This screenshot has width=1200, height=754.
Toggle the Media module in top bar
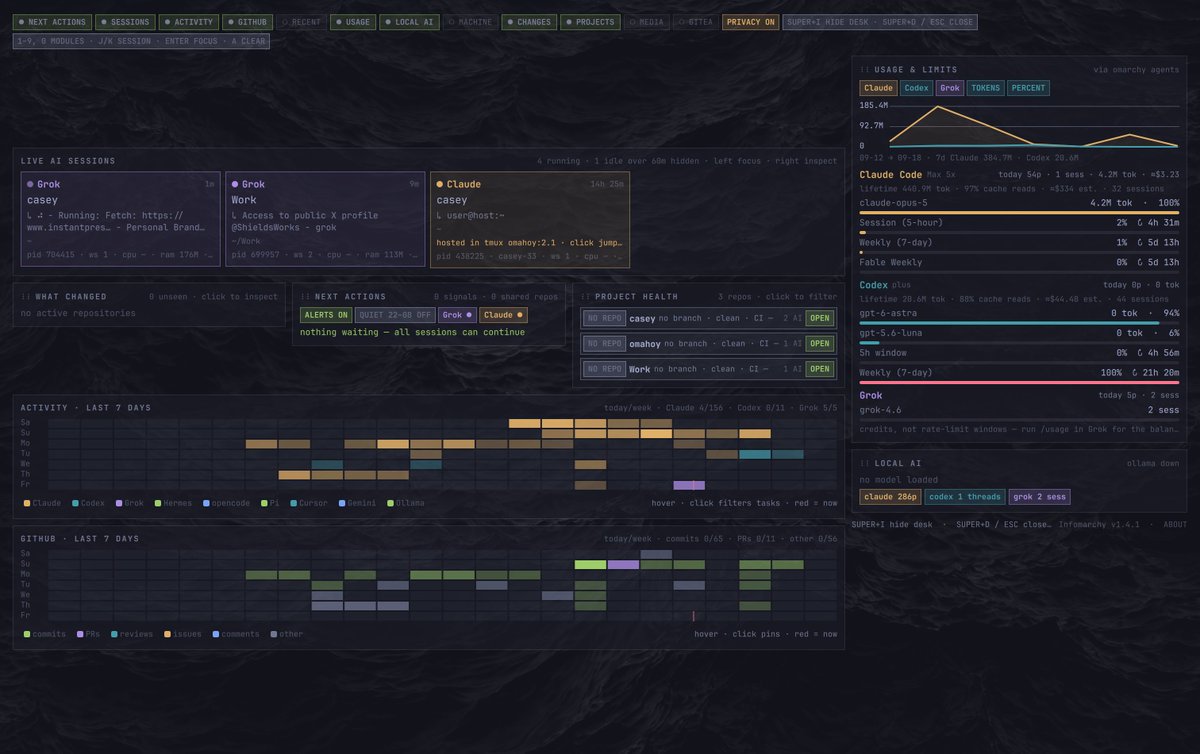click(648, 22)
